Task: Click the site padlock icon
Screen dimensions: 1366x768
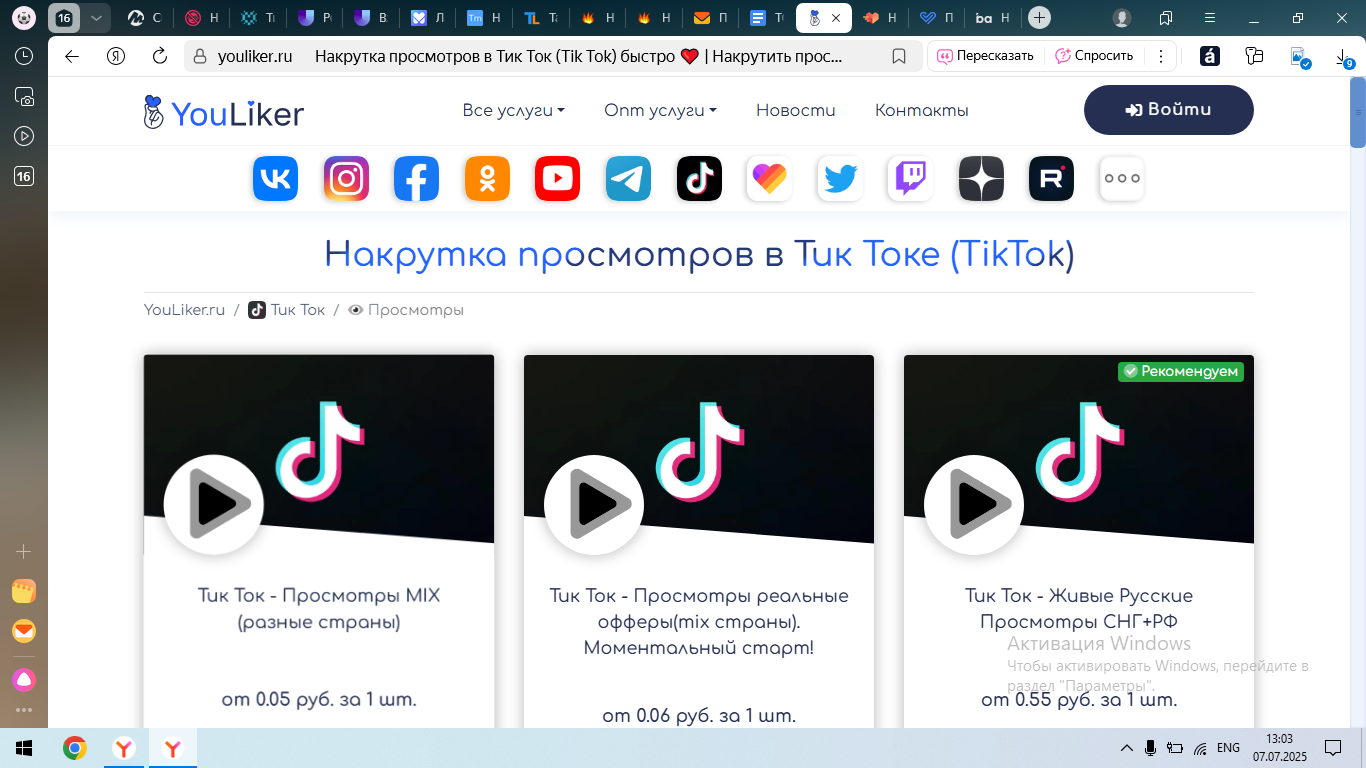Action: [x=199, y=56]
